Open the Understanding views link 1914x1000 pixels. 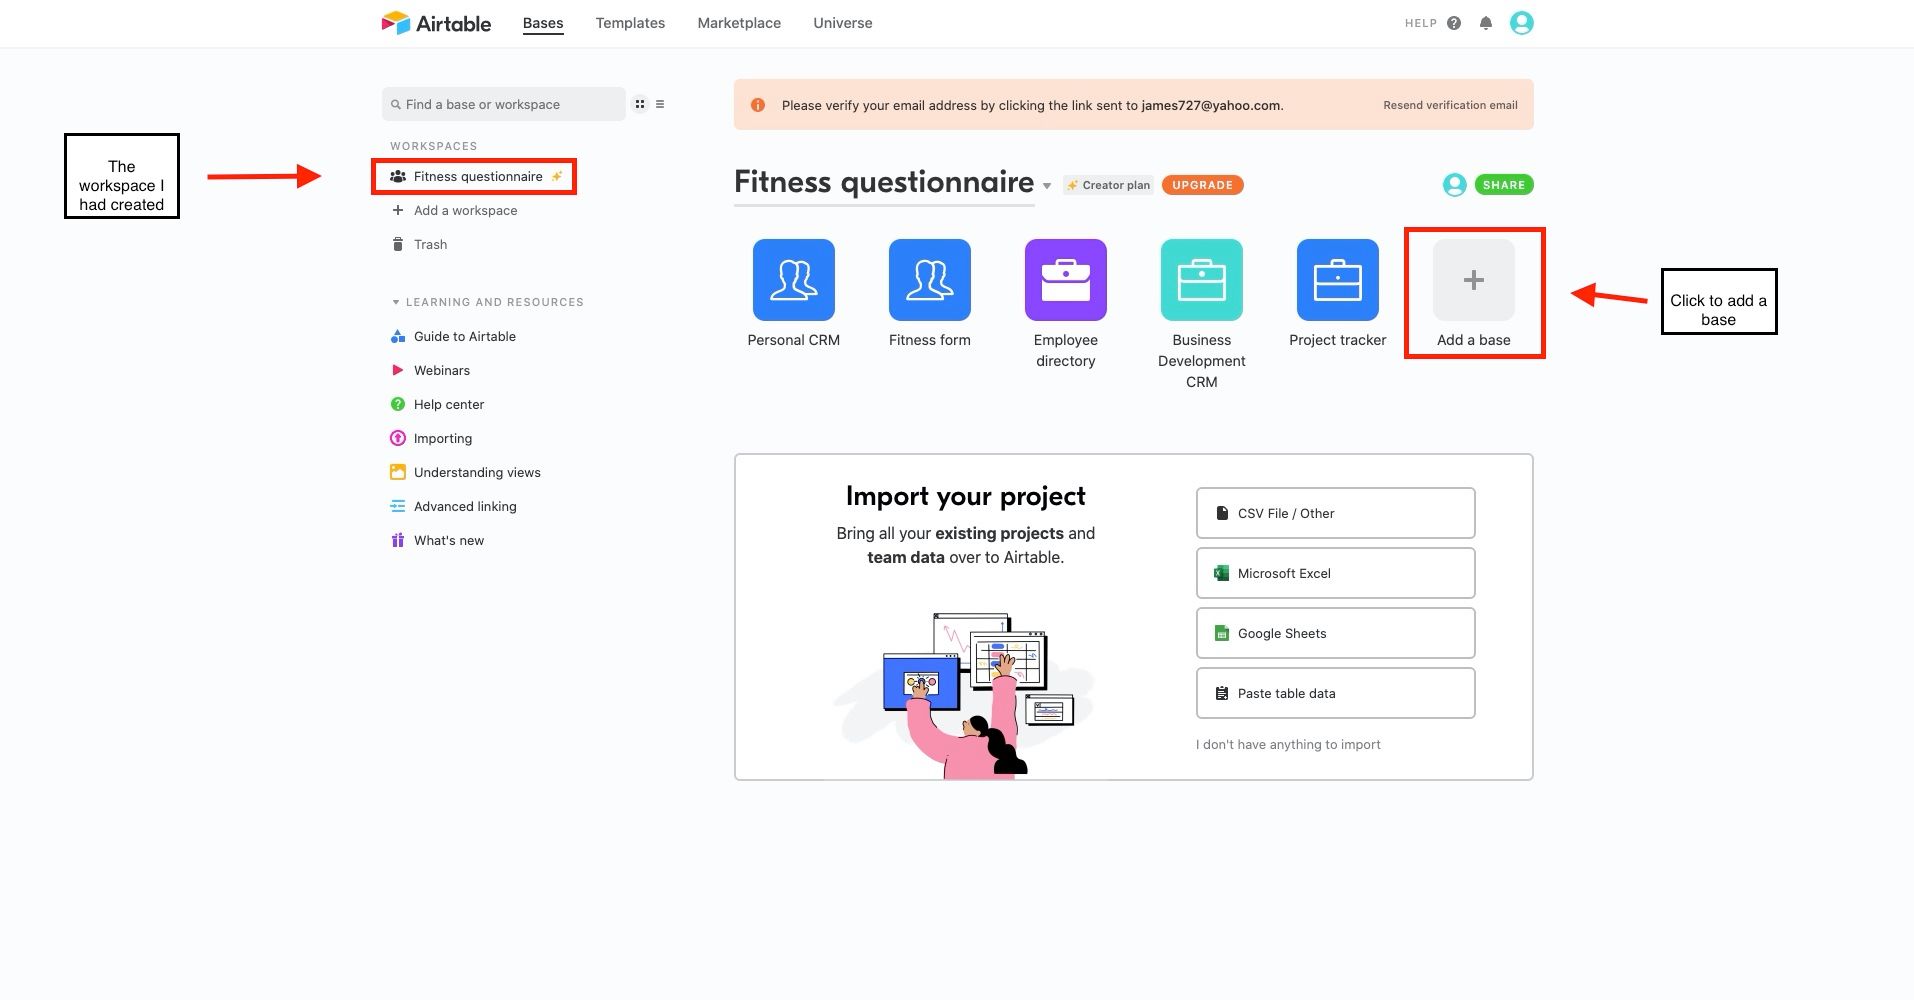477,472
